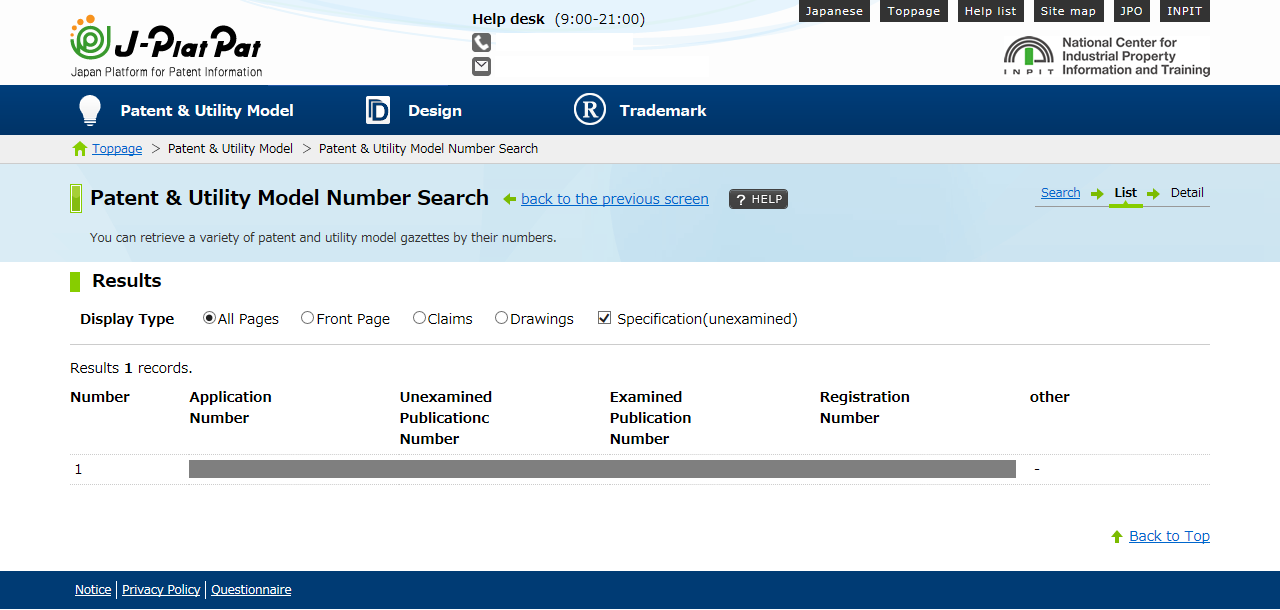Click the J-PlatPat logo
Viewport: 1280px width, 610px height.
coord(166,46)
